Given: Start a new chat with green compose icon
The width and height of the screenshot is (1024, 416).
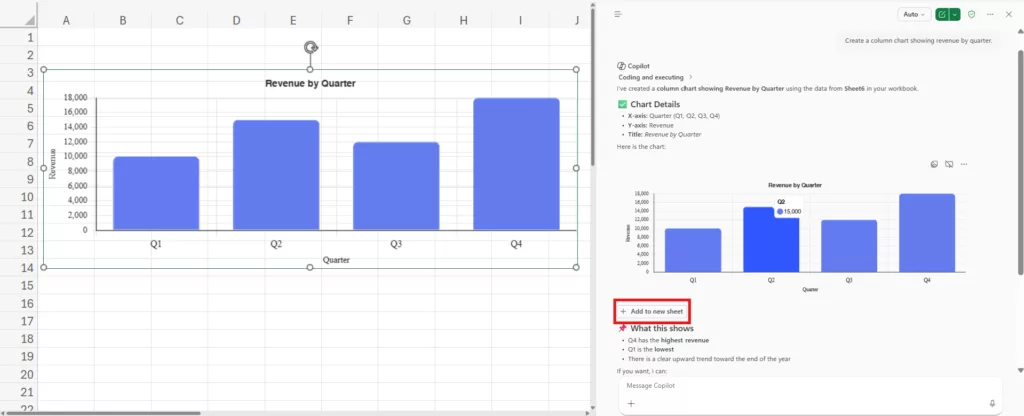Looking at the screenshot, I should coord(941,14).
